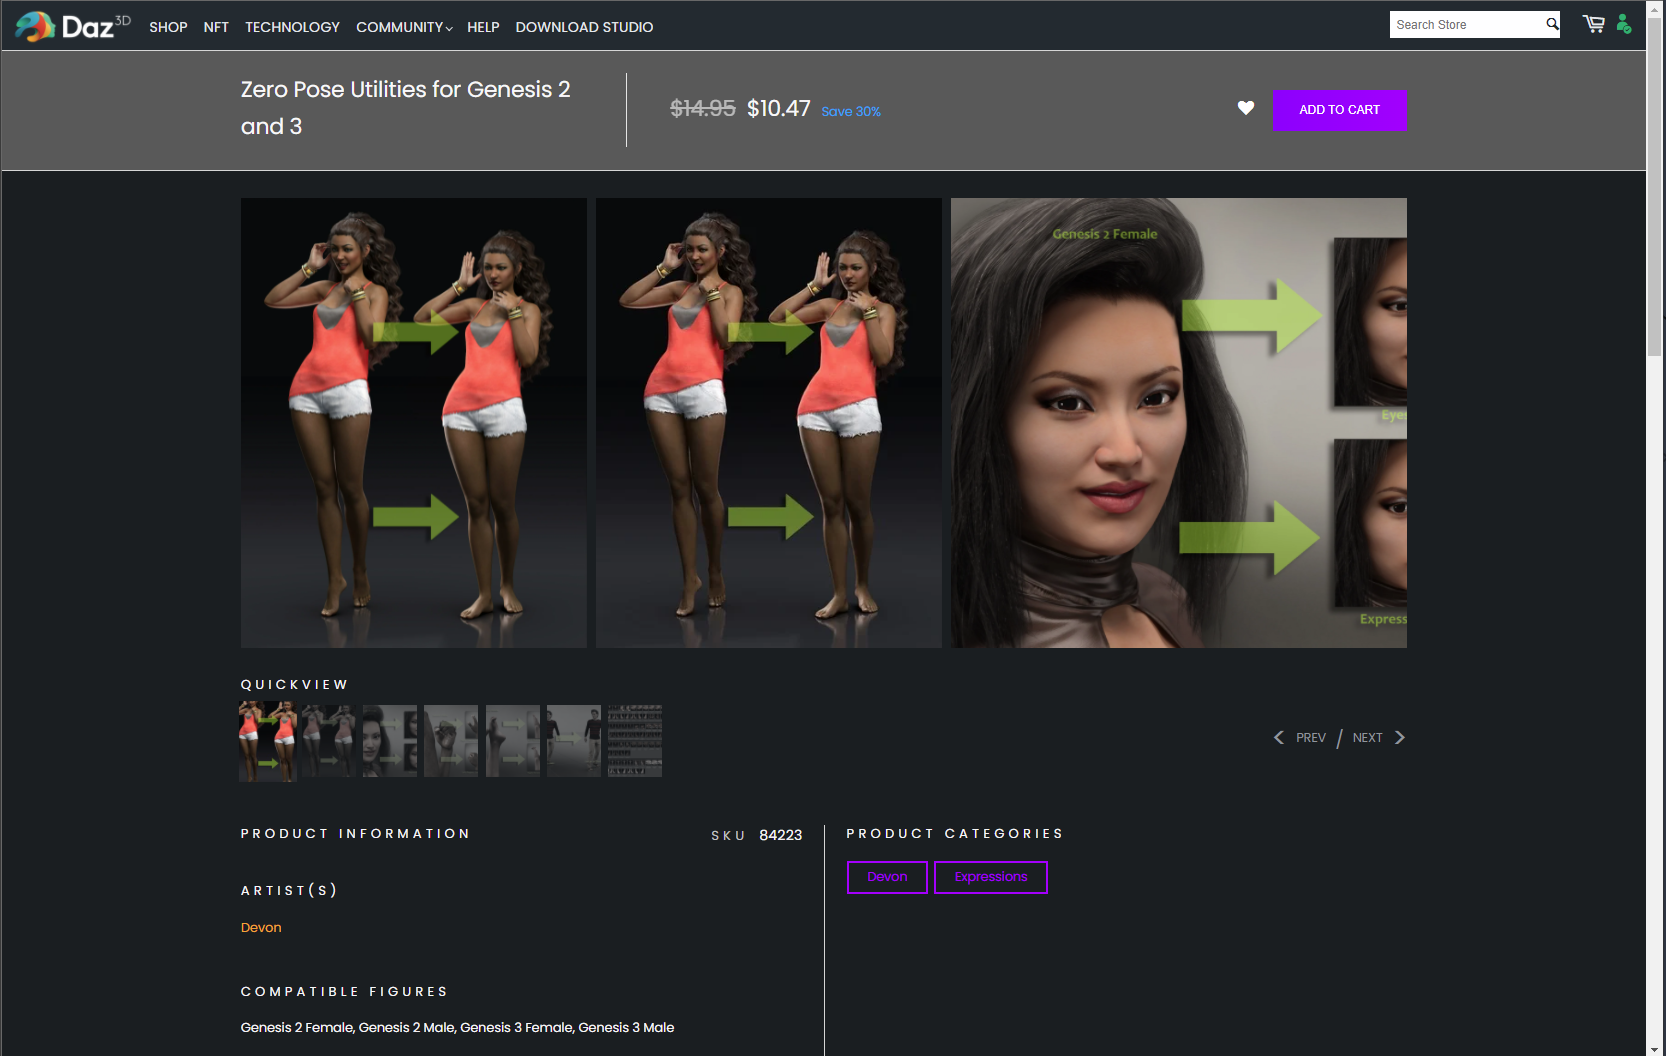This screenshot has width=1666, height=1056.
Task: Click the Save 30% discount text
Action: click(x=851, y=111)
